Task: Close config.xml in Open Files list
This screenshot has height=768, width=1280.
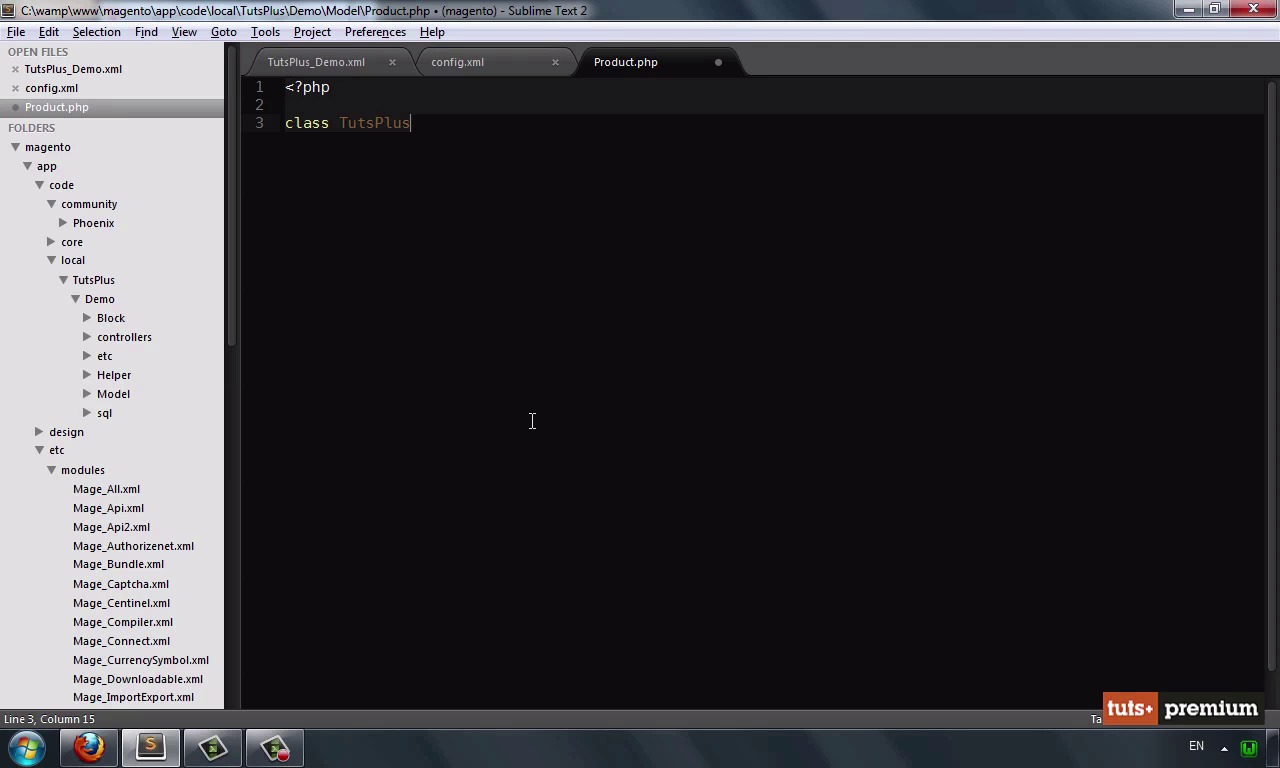Action: 15,89
